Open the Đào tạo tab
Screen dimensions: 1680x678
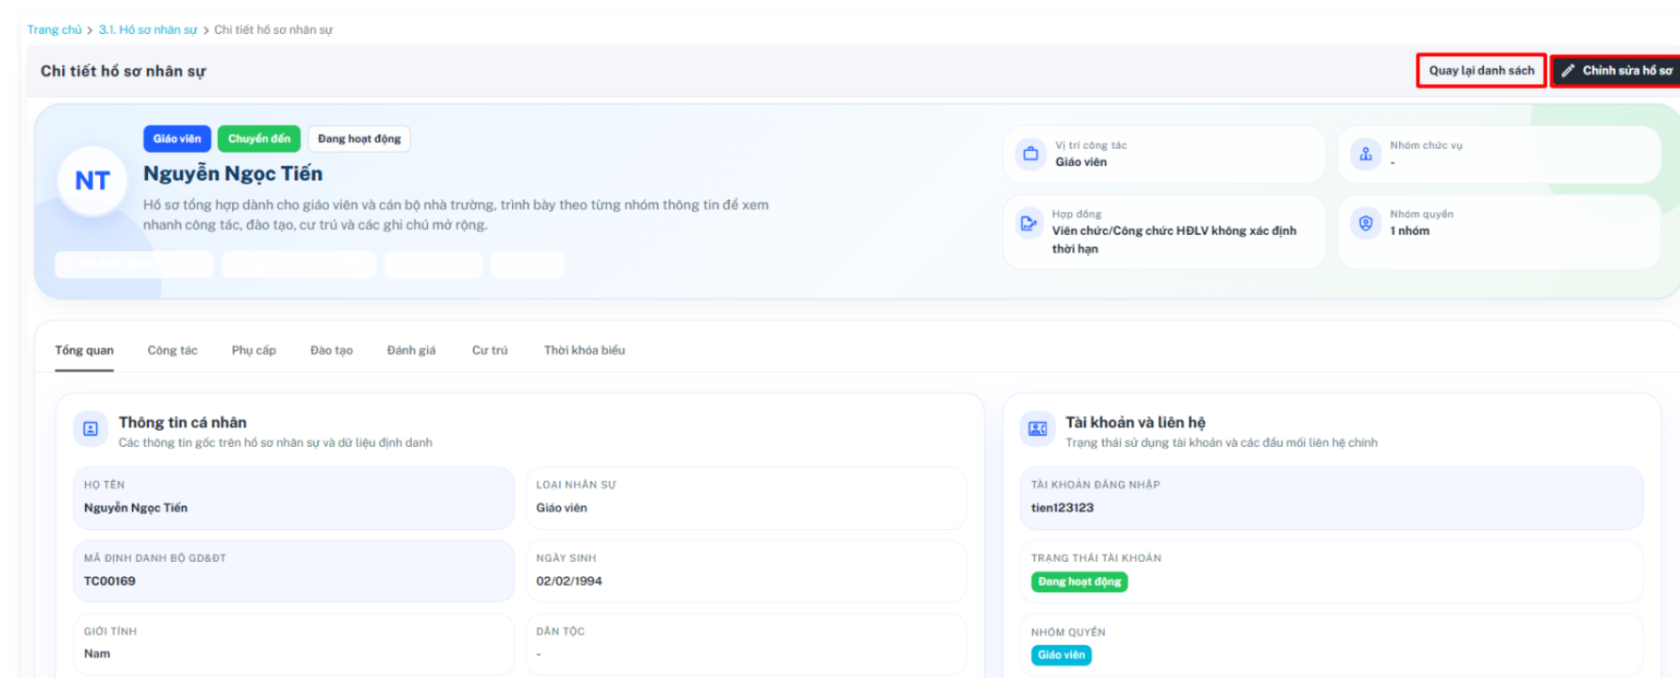(331, 351)
